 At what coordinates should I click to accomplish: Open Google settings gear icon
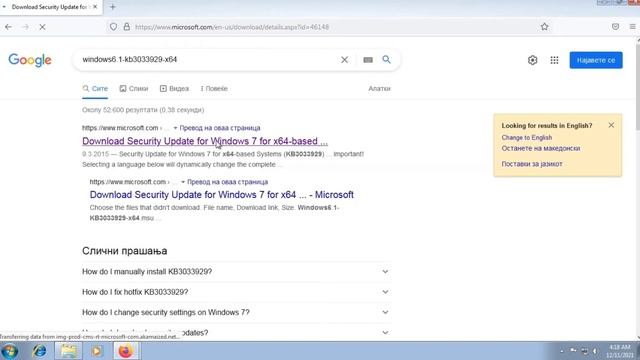(x=532, y=60)
